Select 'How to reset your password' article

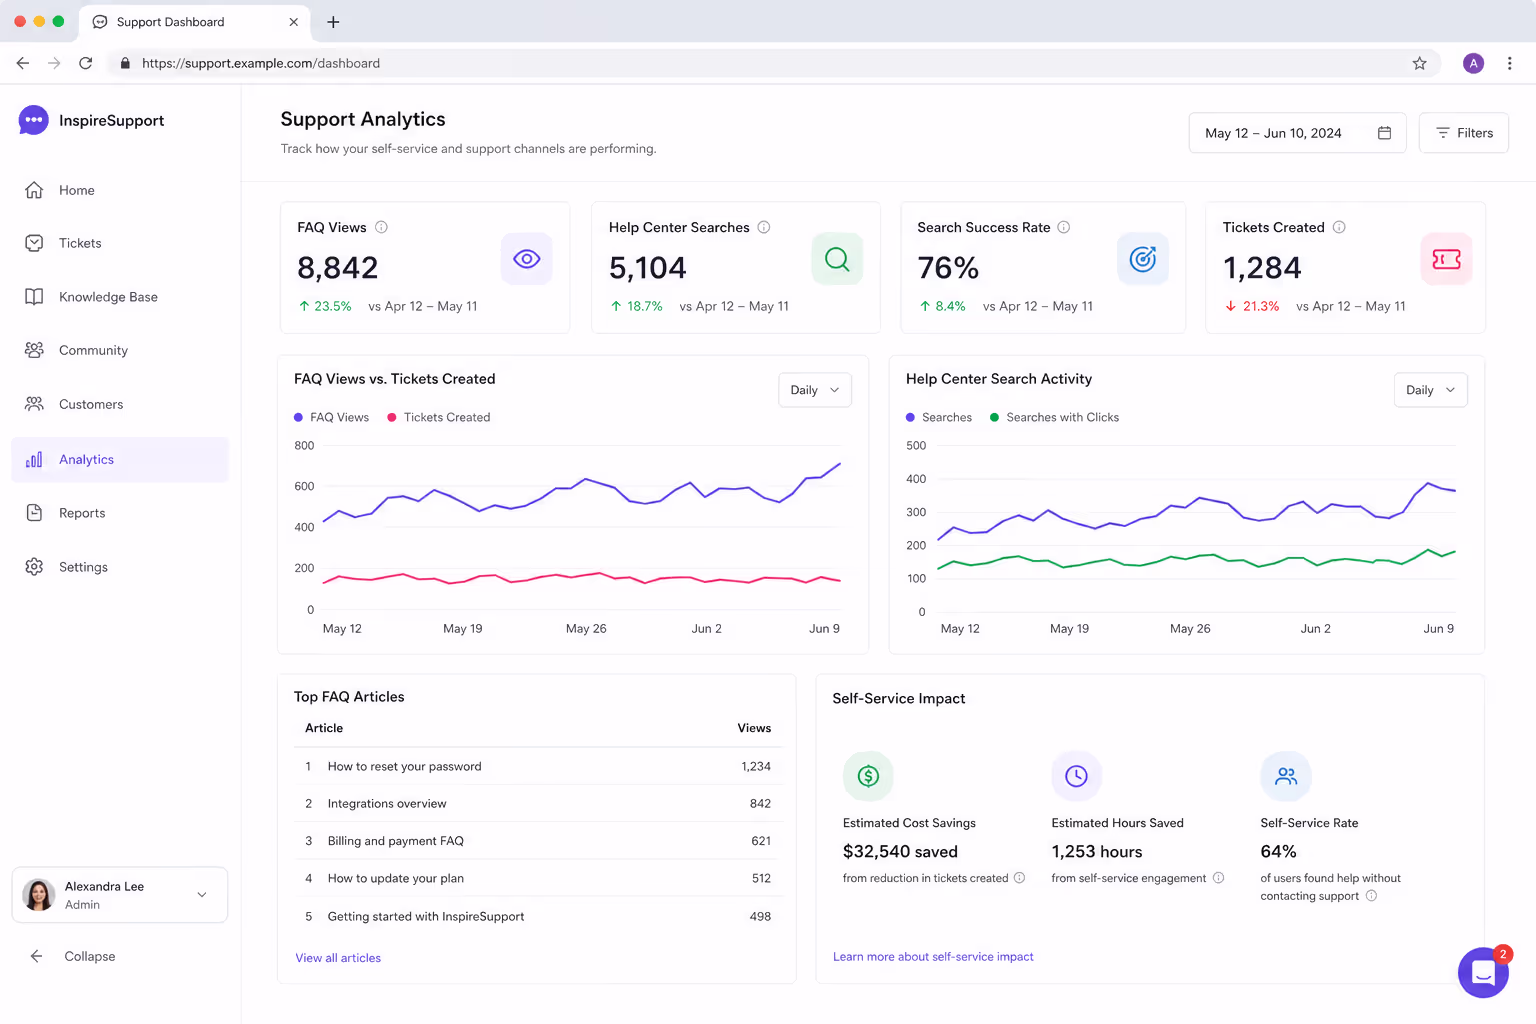click(538, 766)
